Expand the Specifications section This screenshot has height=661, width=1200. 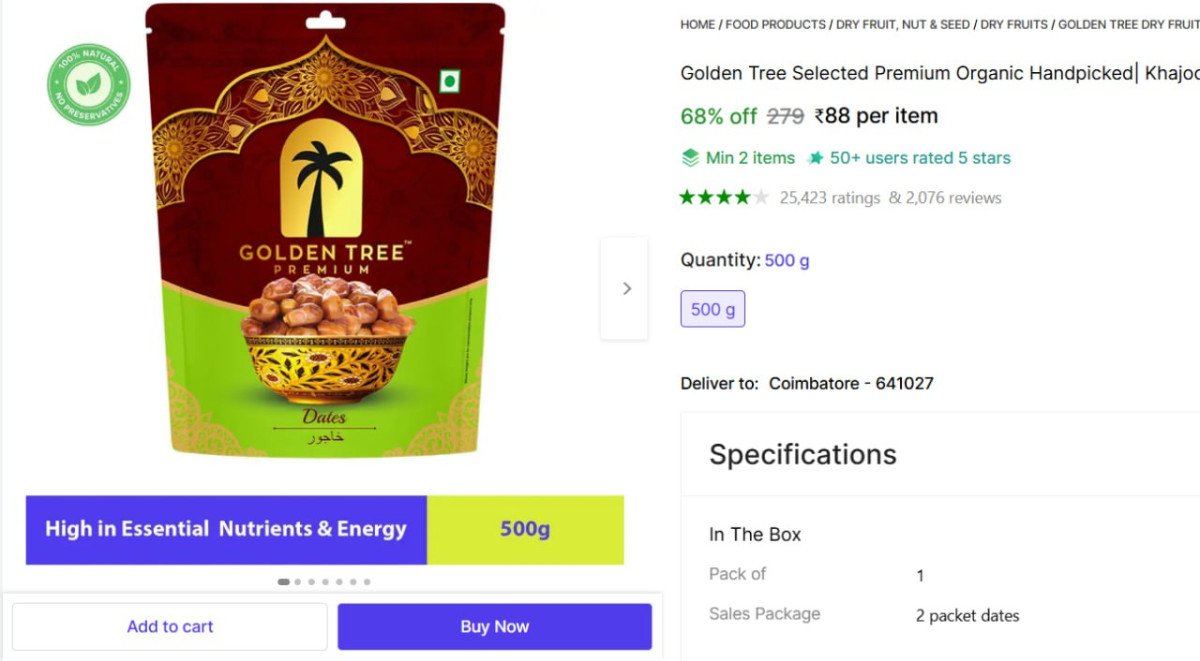[802, 455]
